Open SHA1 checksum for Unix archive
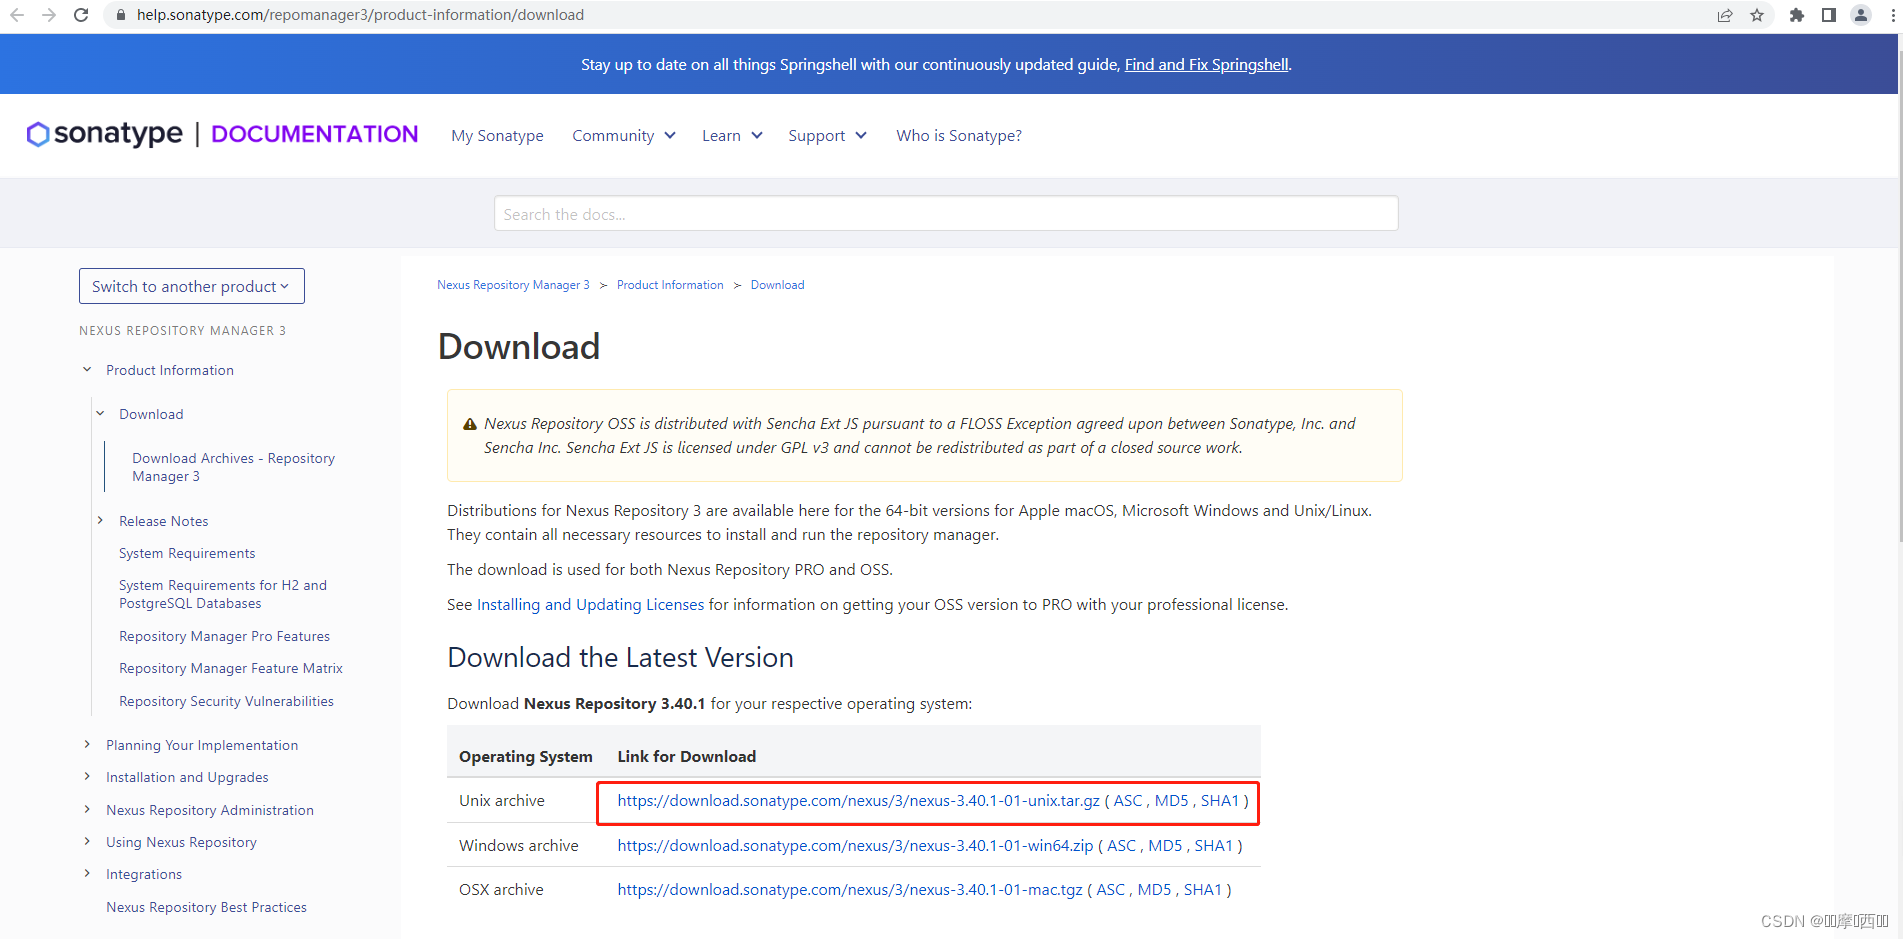Image resolution: width=1903 pixels, height=939 pixels. pos(1219,801)
